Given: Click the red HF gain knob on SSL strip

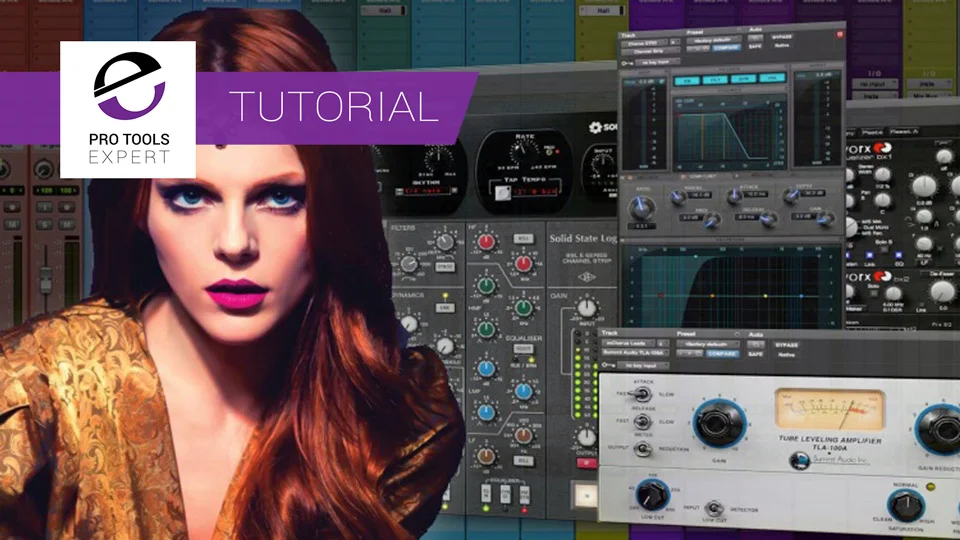Looking at the screenshot, I should (486, 242).
